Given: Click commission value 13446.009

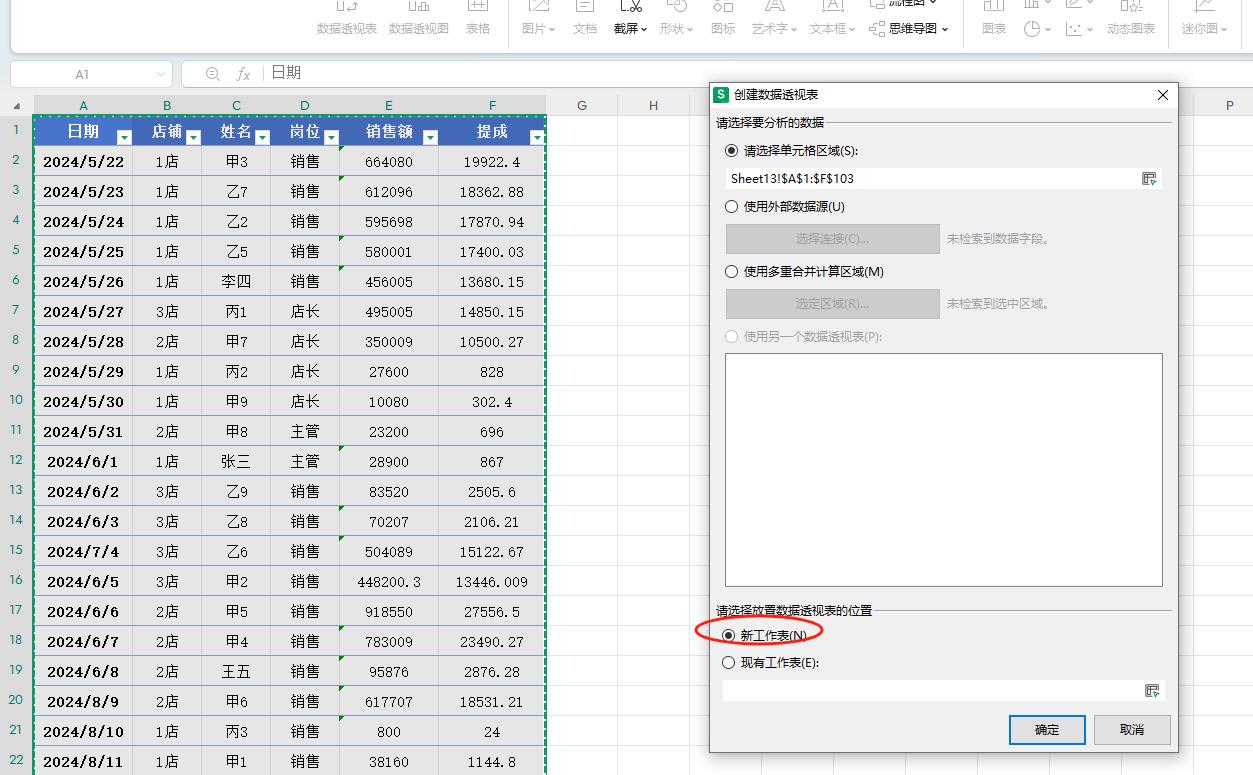Looking at the screenshot, I should coord(492,582).
